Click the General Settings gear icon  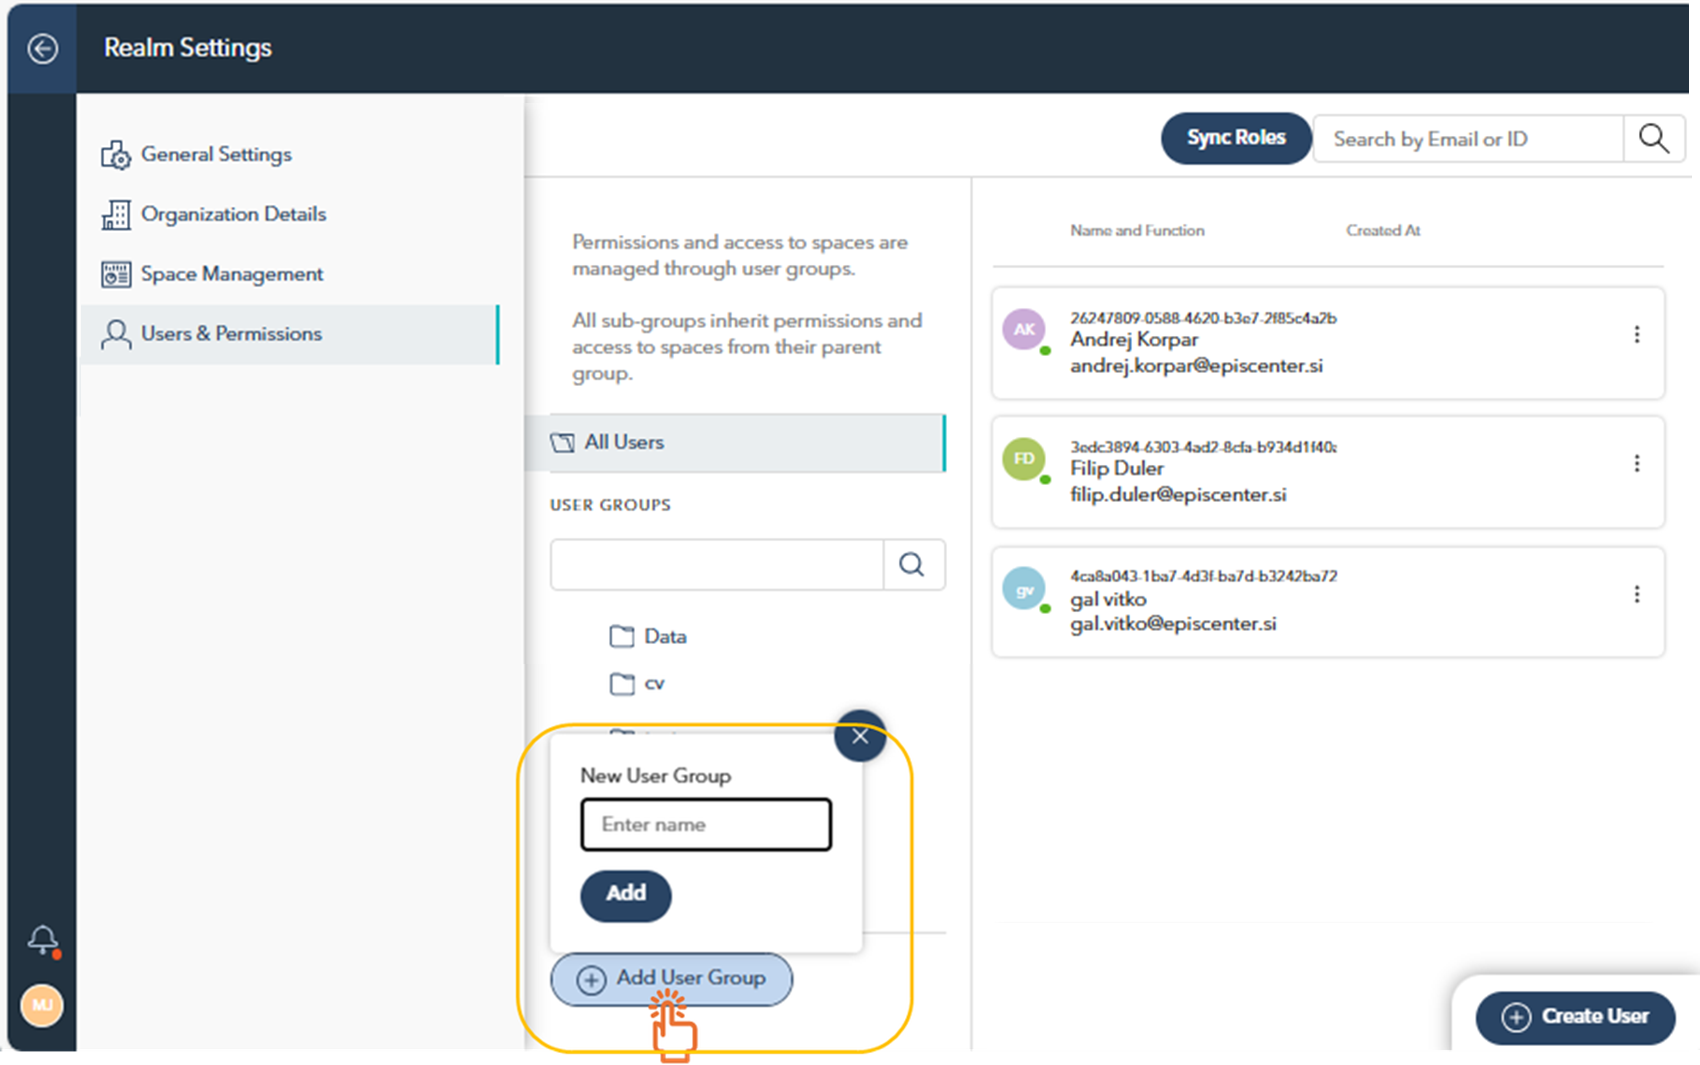(116, 155)
